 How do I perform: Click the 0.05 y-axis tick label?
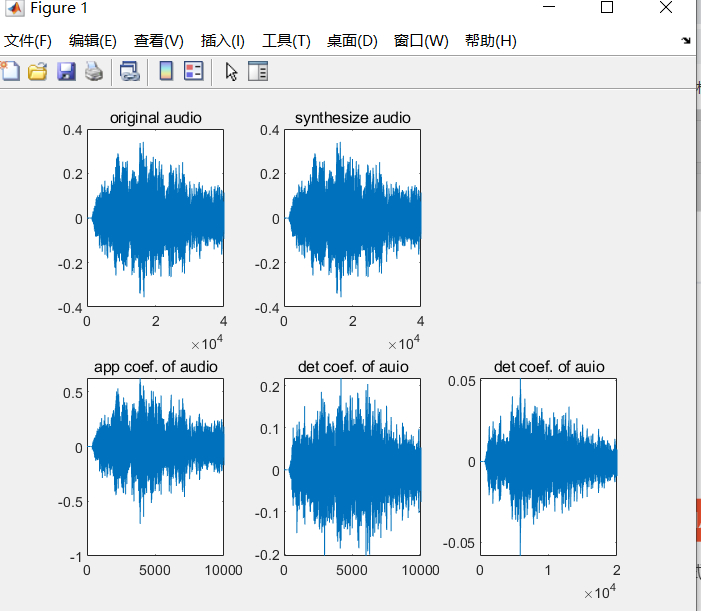tap(462, 381)
